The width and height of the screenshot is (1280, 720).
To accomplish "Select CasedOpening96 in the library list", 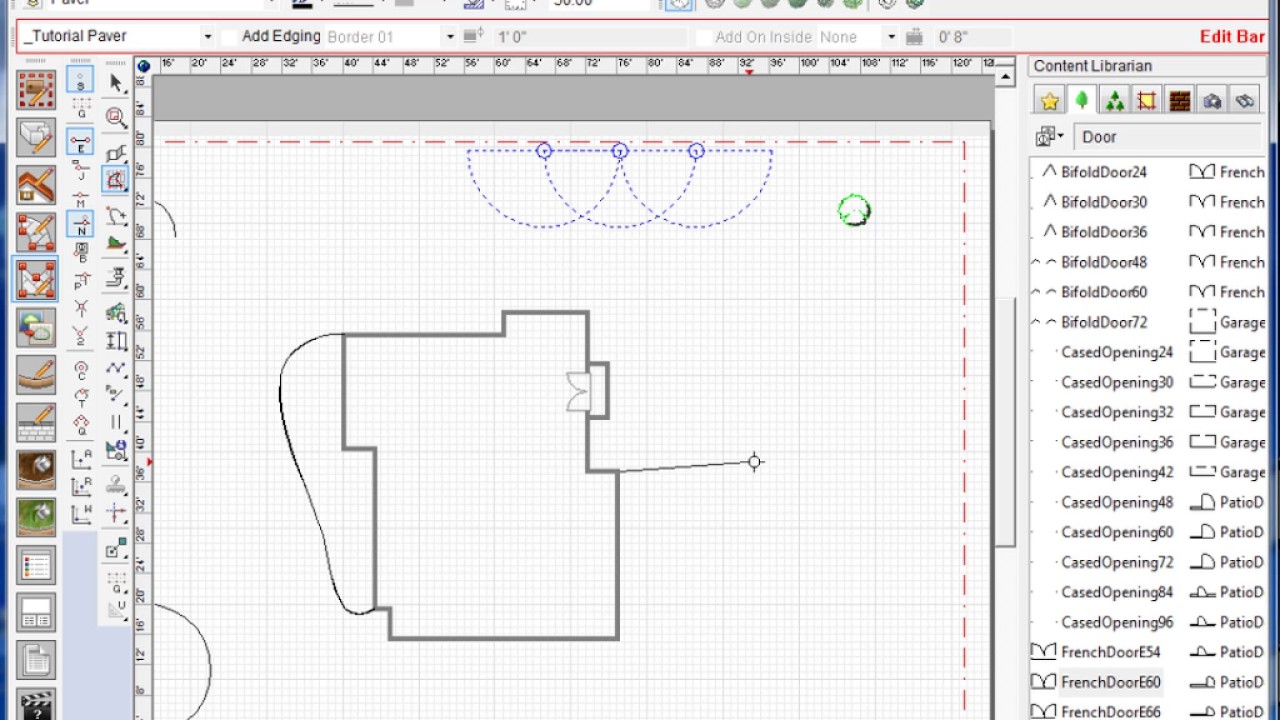I will point(1117,622).
